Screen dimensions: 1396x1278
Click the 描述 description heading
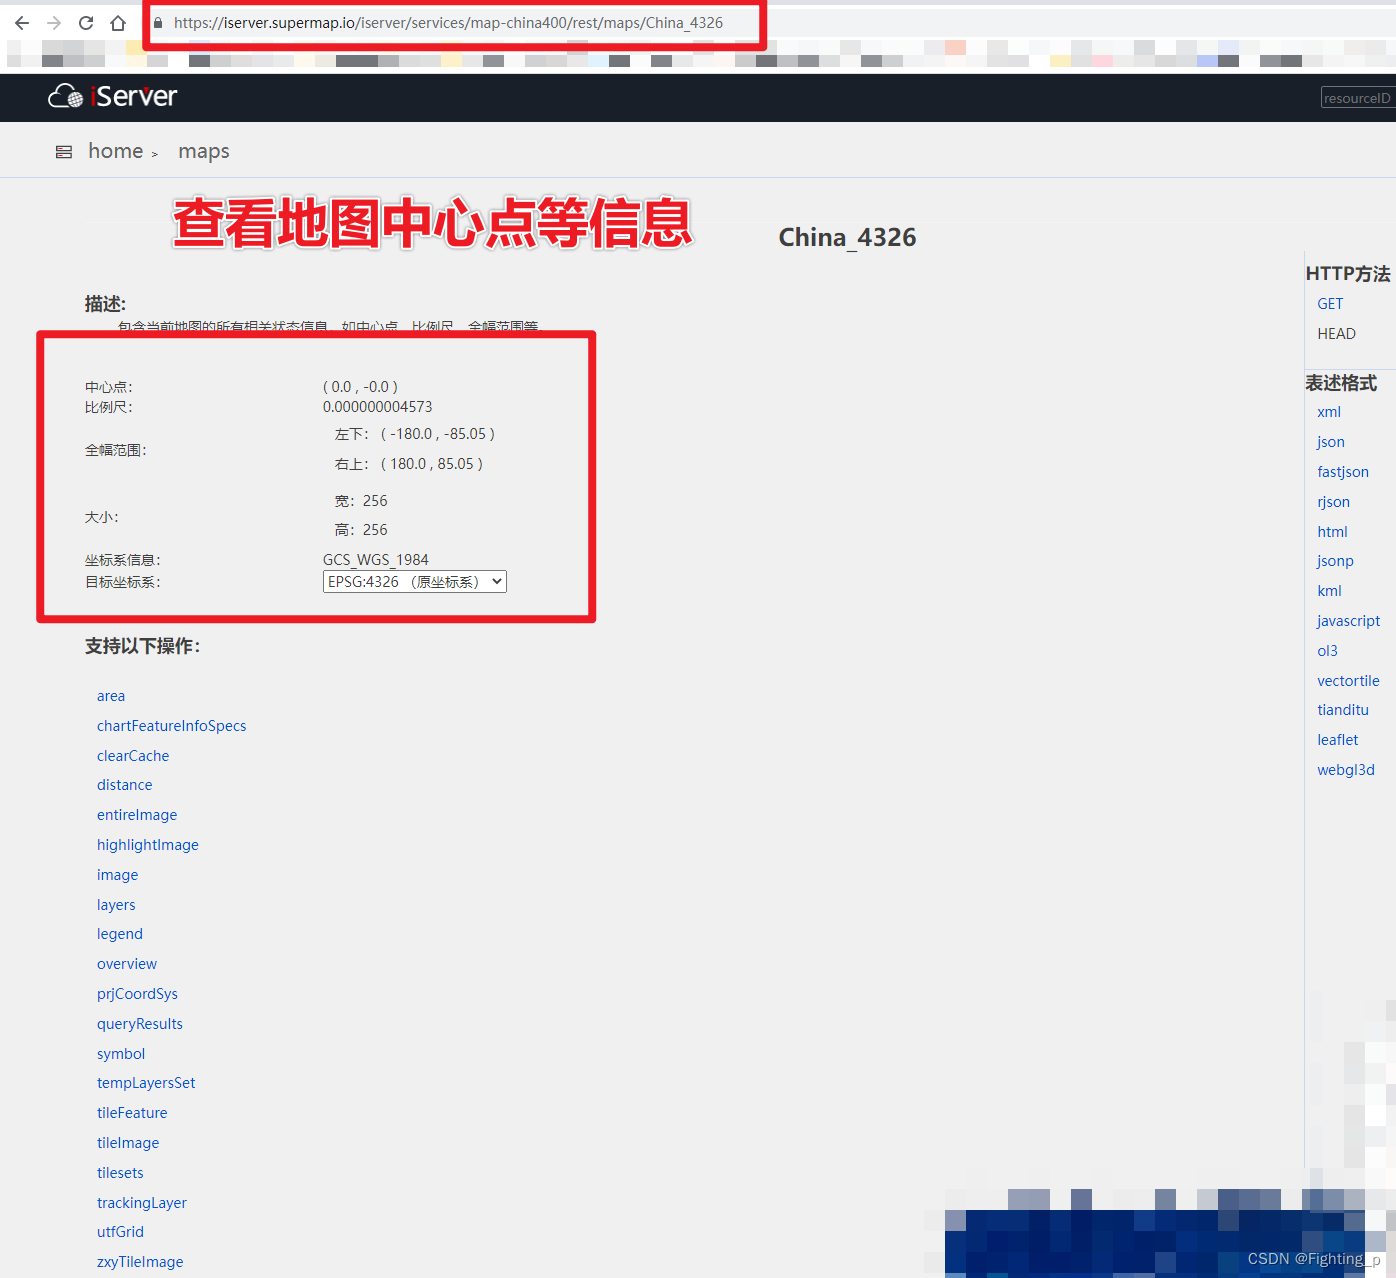105,304
